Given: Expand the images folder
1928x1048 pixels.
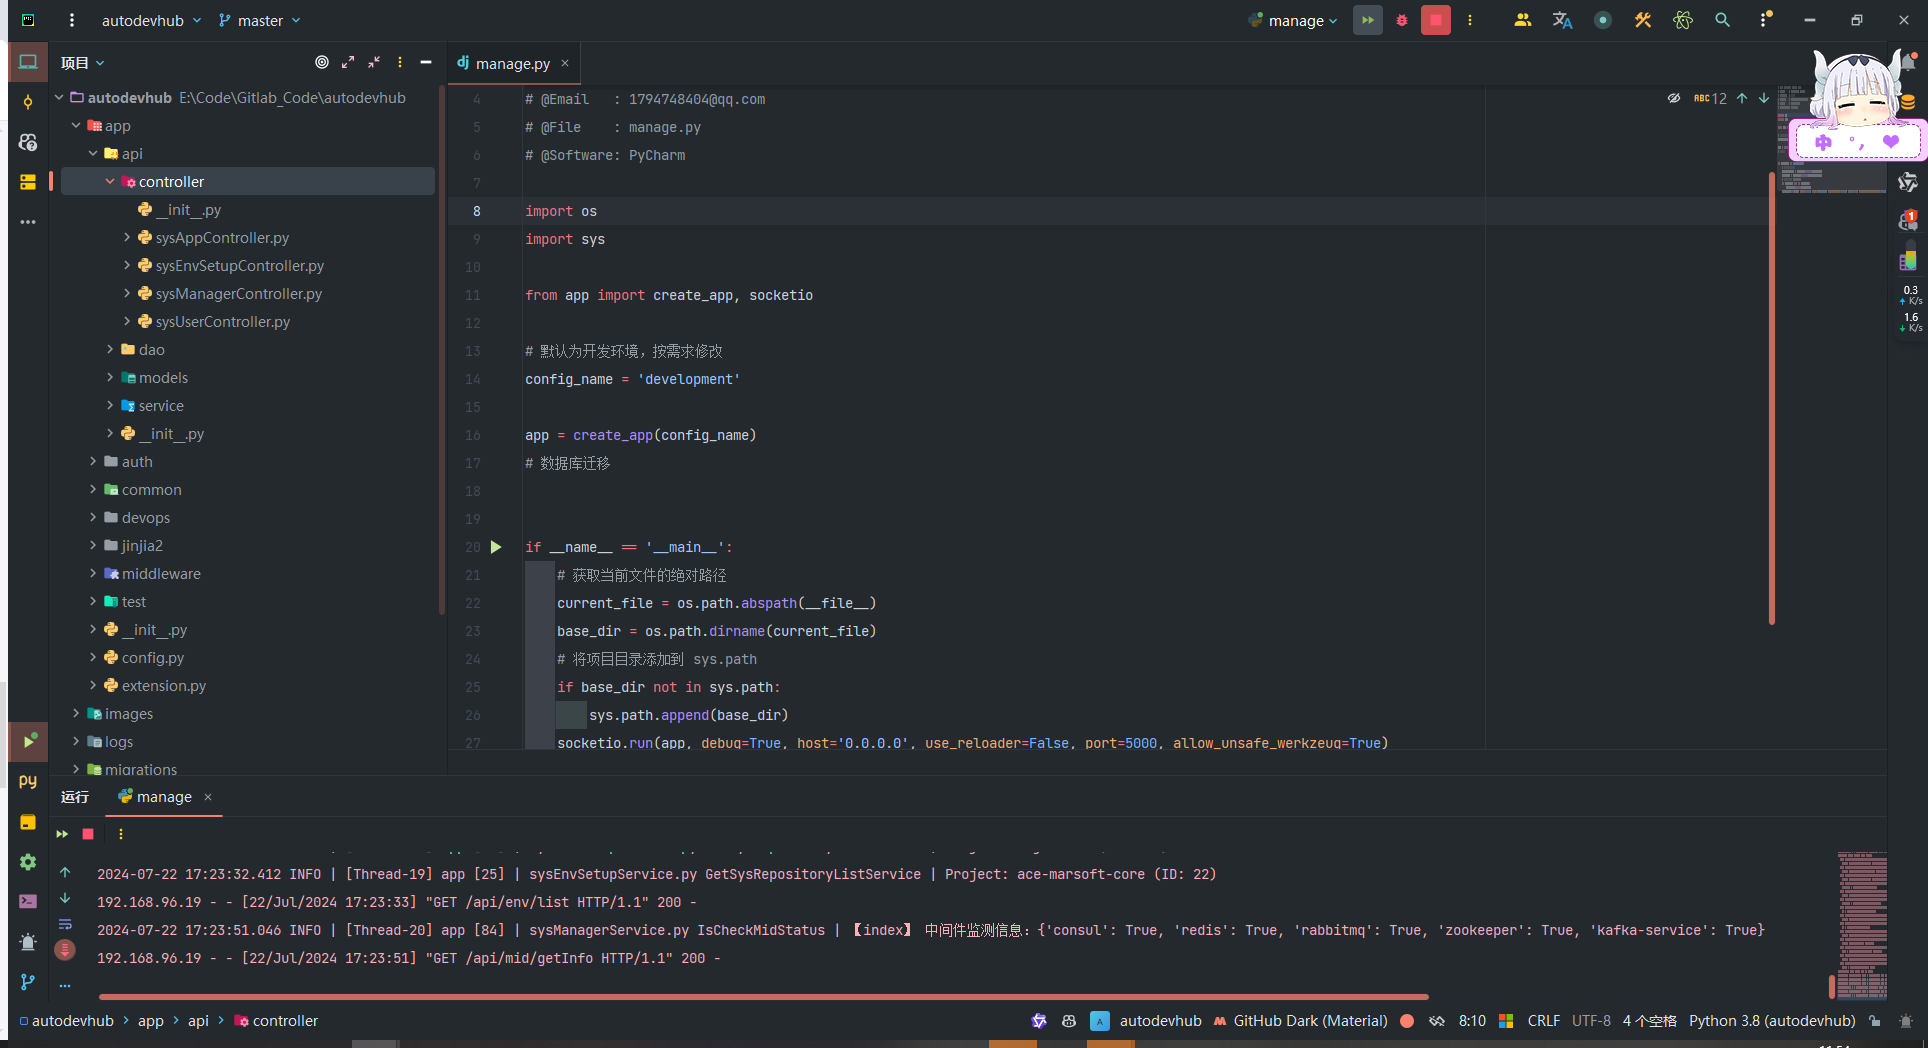Looking at the screenshot, I should [76, 714].
